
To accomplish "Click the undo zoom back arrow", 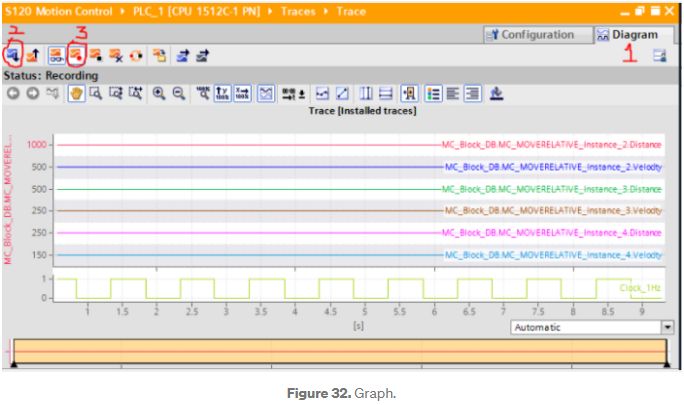I will tap(14, 93).
